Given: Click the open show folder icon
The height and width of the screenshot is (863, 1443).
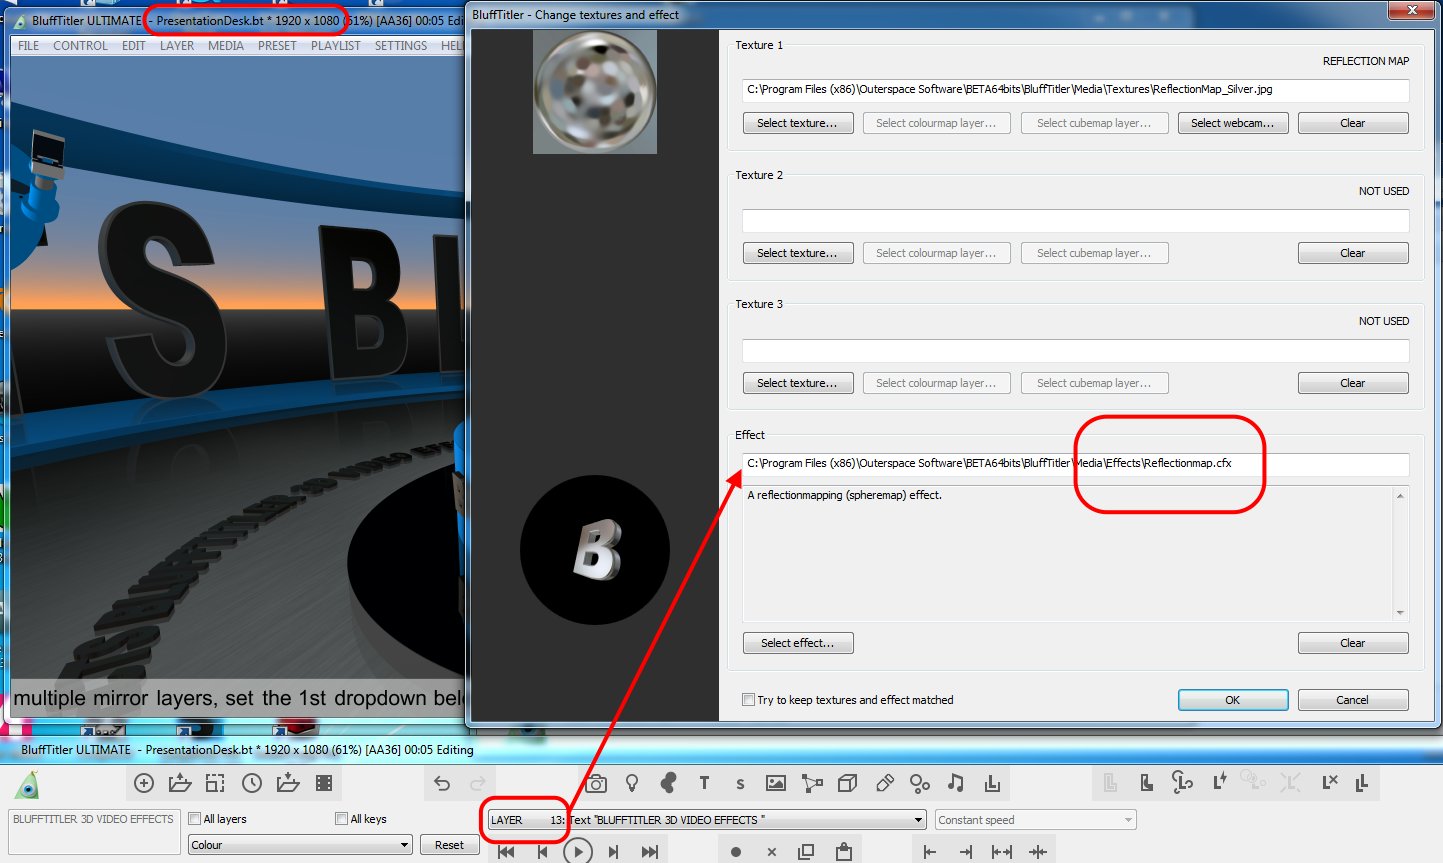Looking at the screenshot, I should point(180,783).
